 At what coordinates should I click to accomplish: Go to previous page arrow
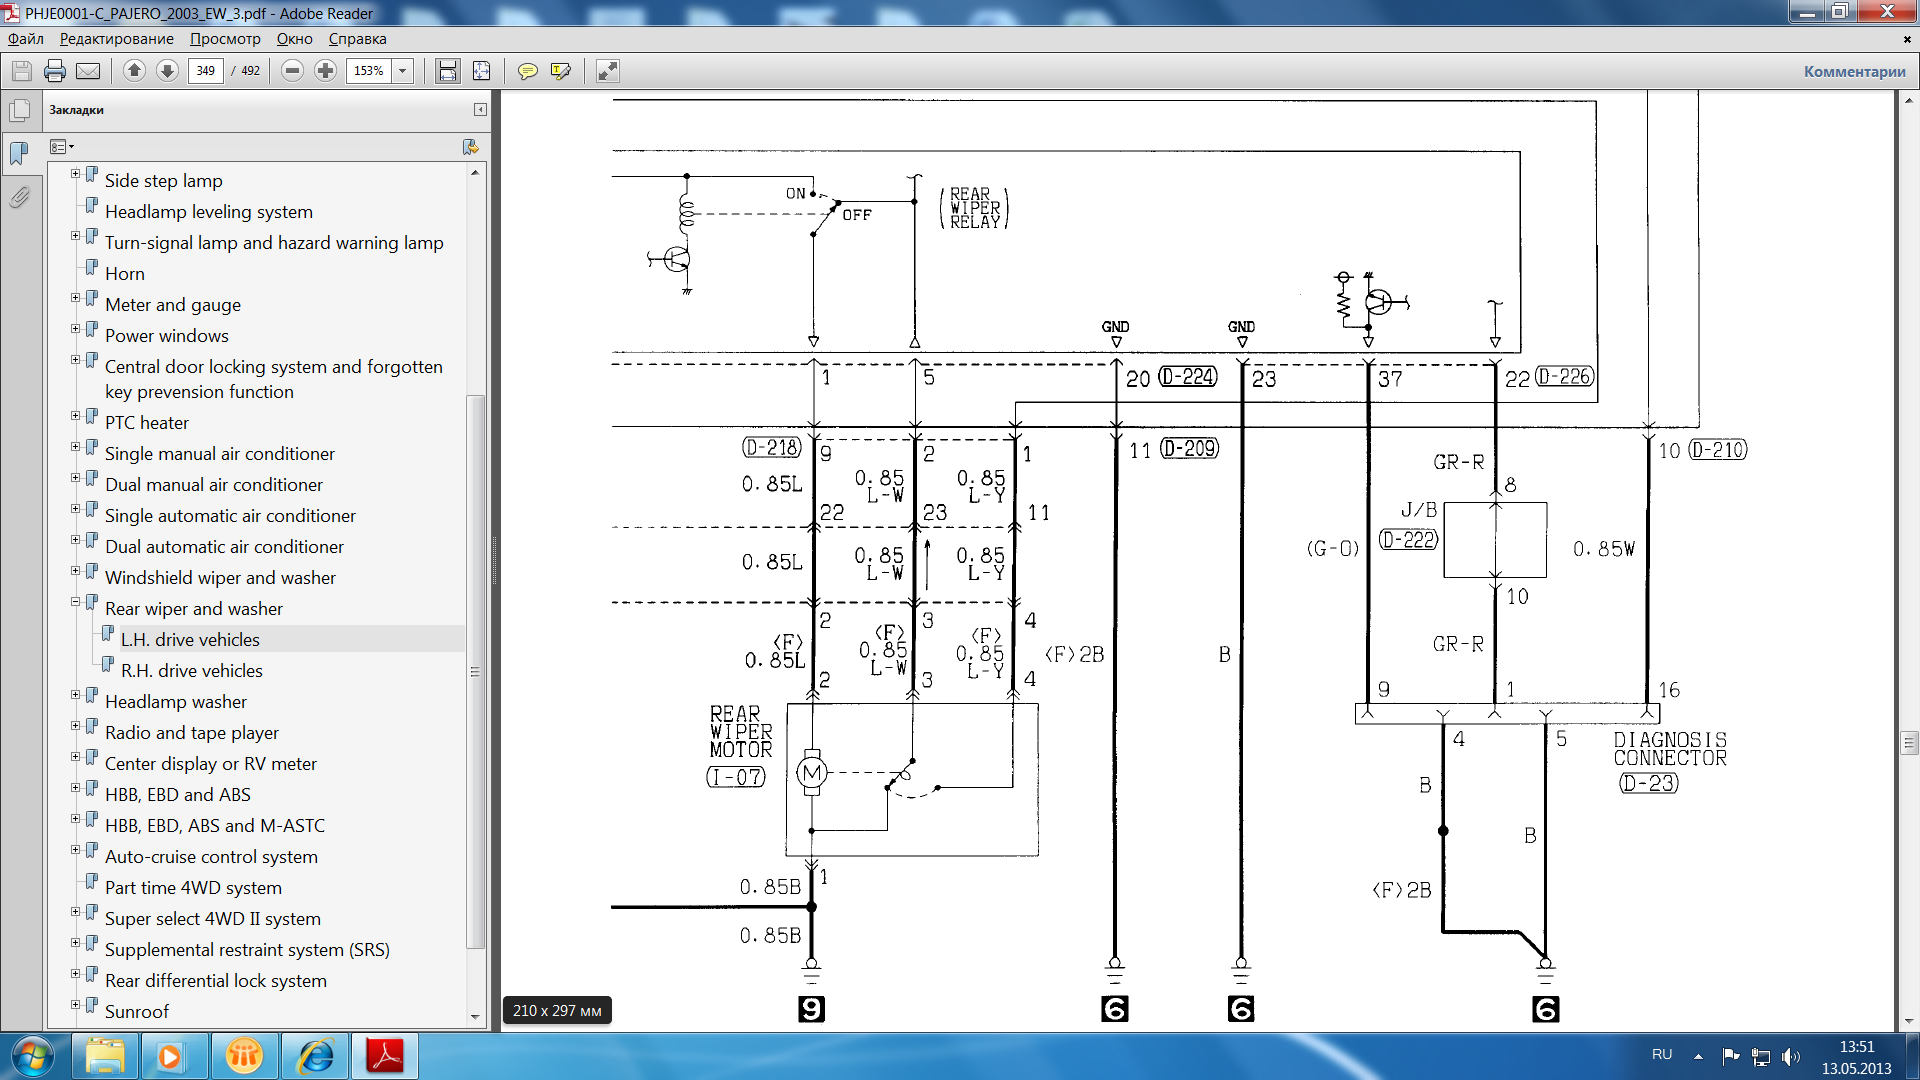click(134, 71)
